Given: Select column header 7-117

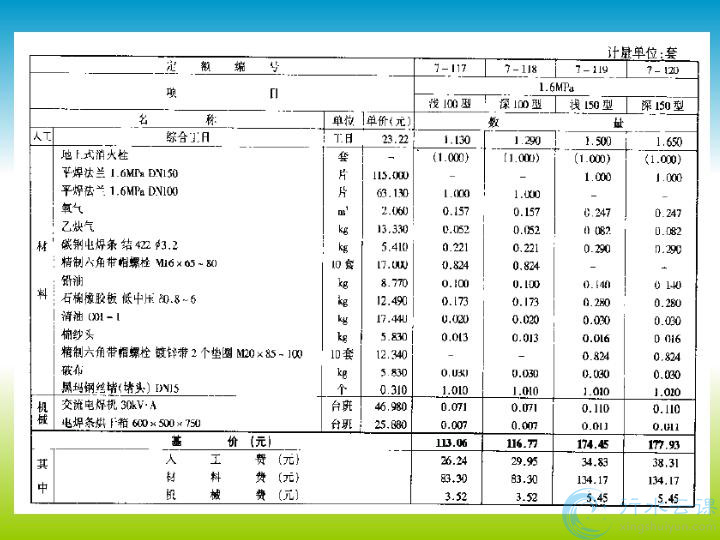Looking at the screenshot, I should [450, 69].
